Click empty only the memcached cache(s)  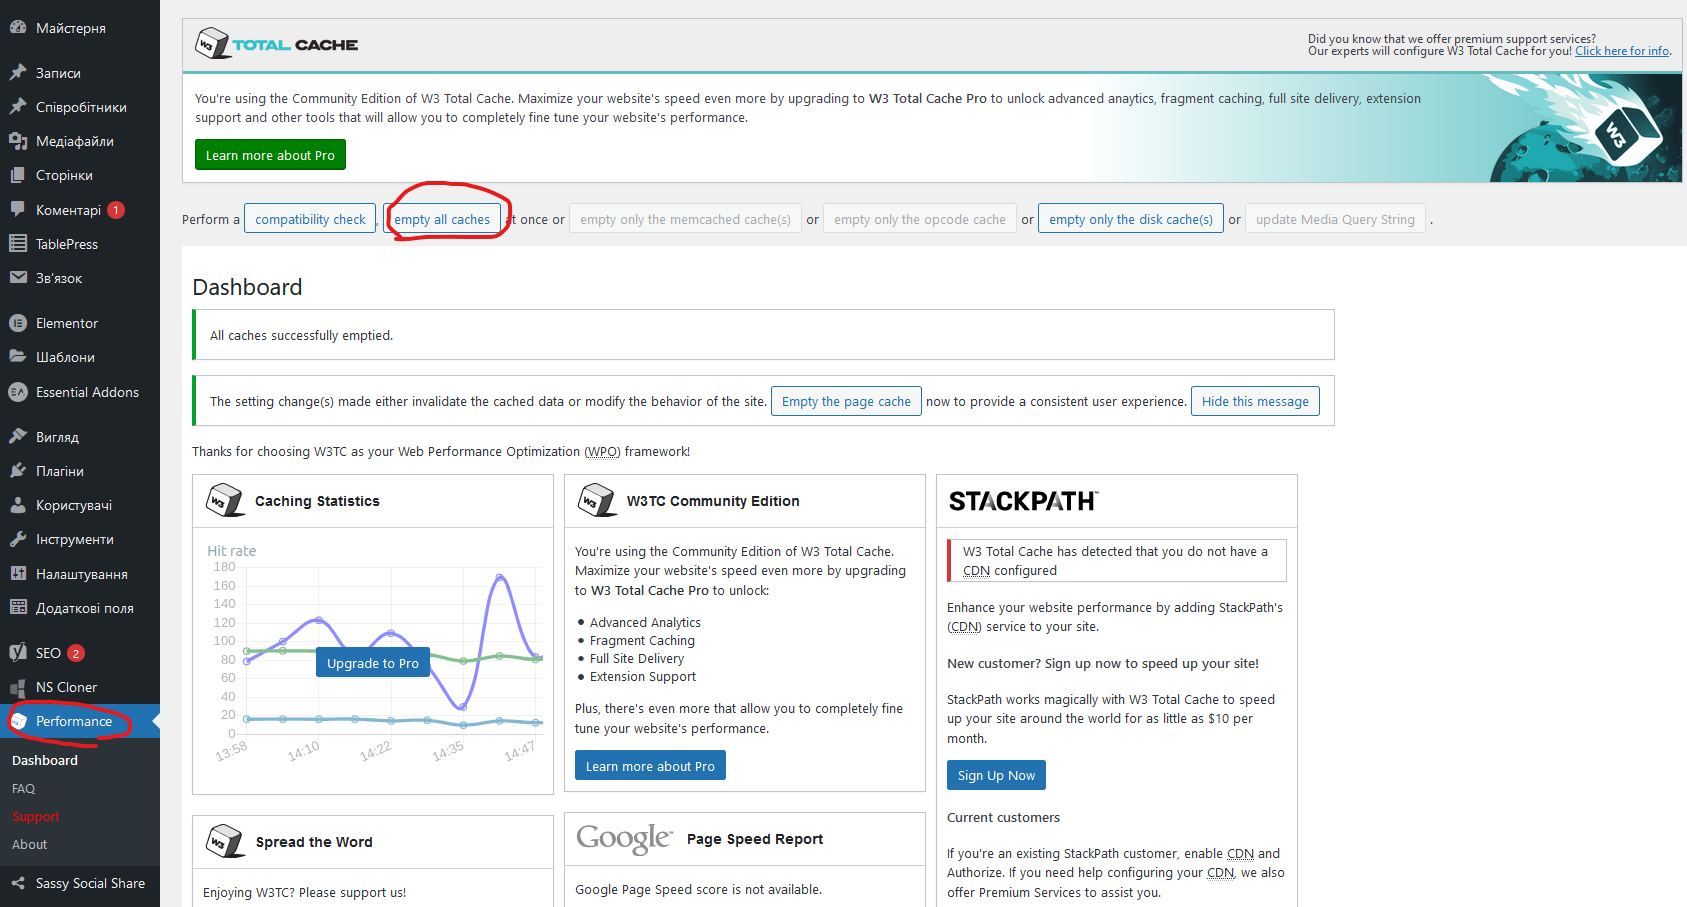click(685, 219)
